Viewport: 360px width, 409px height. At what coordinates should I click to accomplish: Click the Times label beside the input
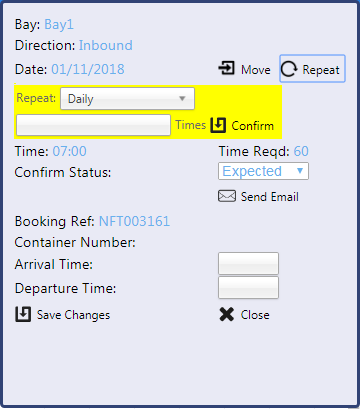click(x=191, y=125)
